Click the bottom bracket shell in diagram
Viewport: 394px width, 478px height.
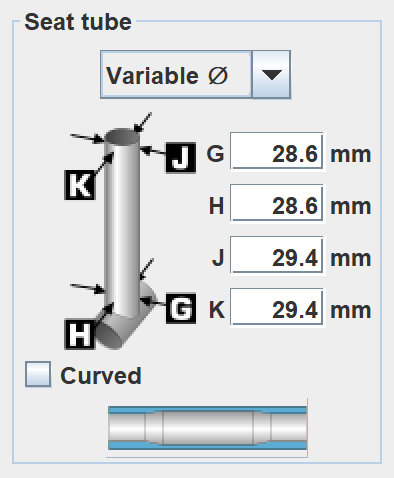[x=123, y=328]
